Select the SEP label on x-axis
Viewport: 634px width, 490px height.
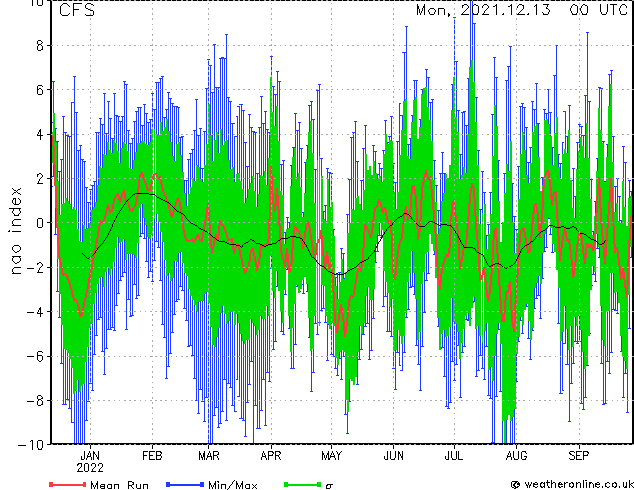coord(579,456)
